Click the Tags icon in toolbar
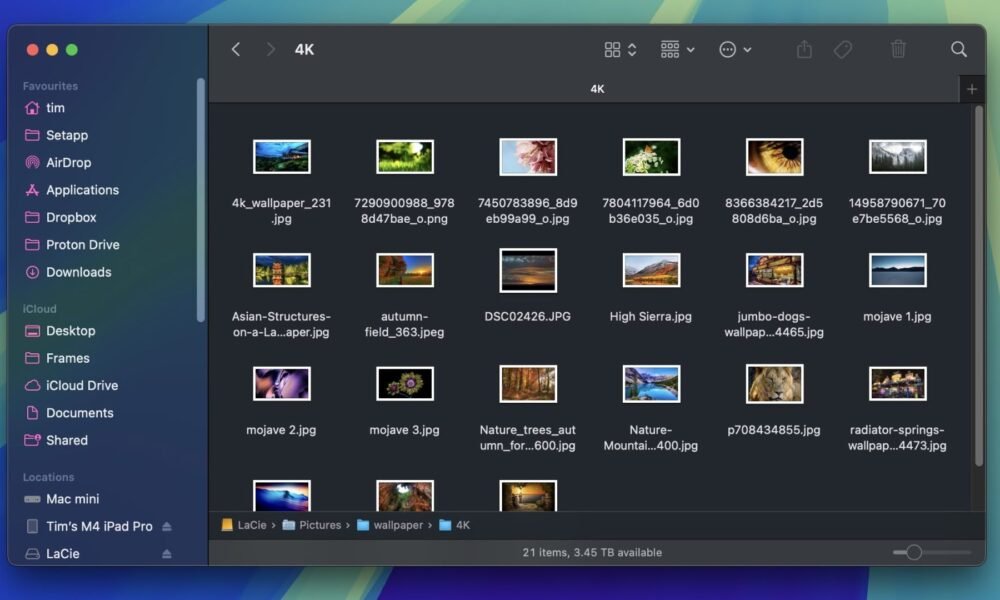This screenshot has height=600, width=1000. pyautogui.click(x=843, y=49)
